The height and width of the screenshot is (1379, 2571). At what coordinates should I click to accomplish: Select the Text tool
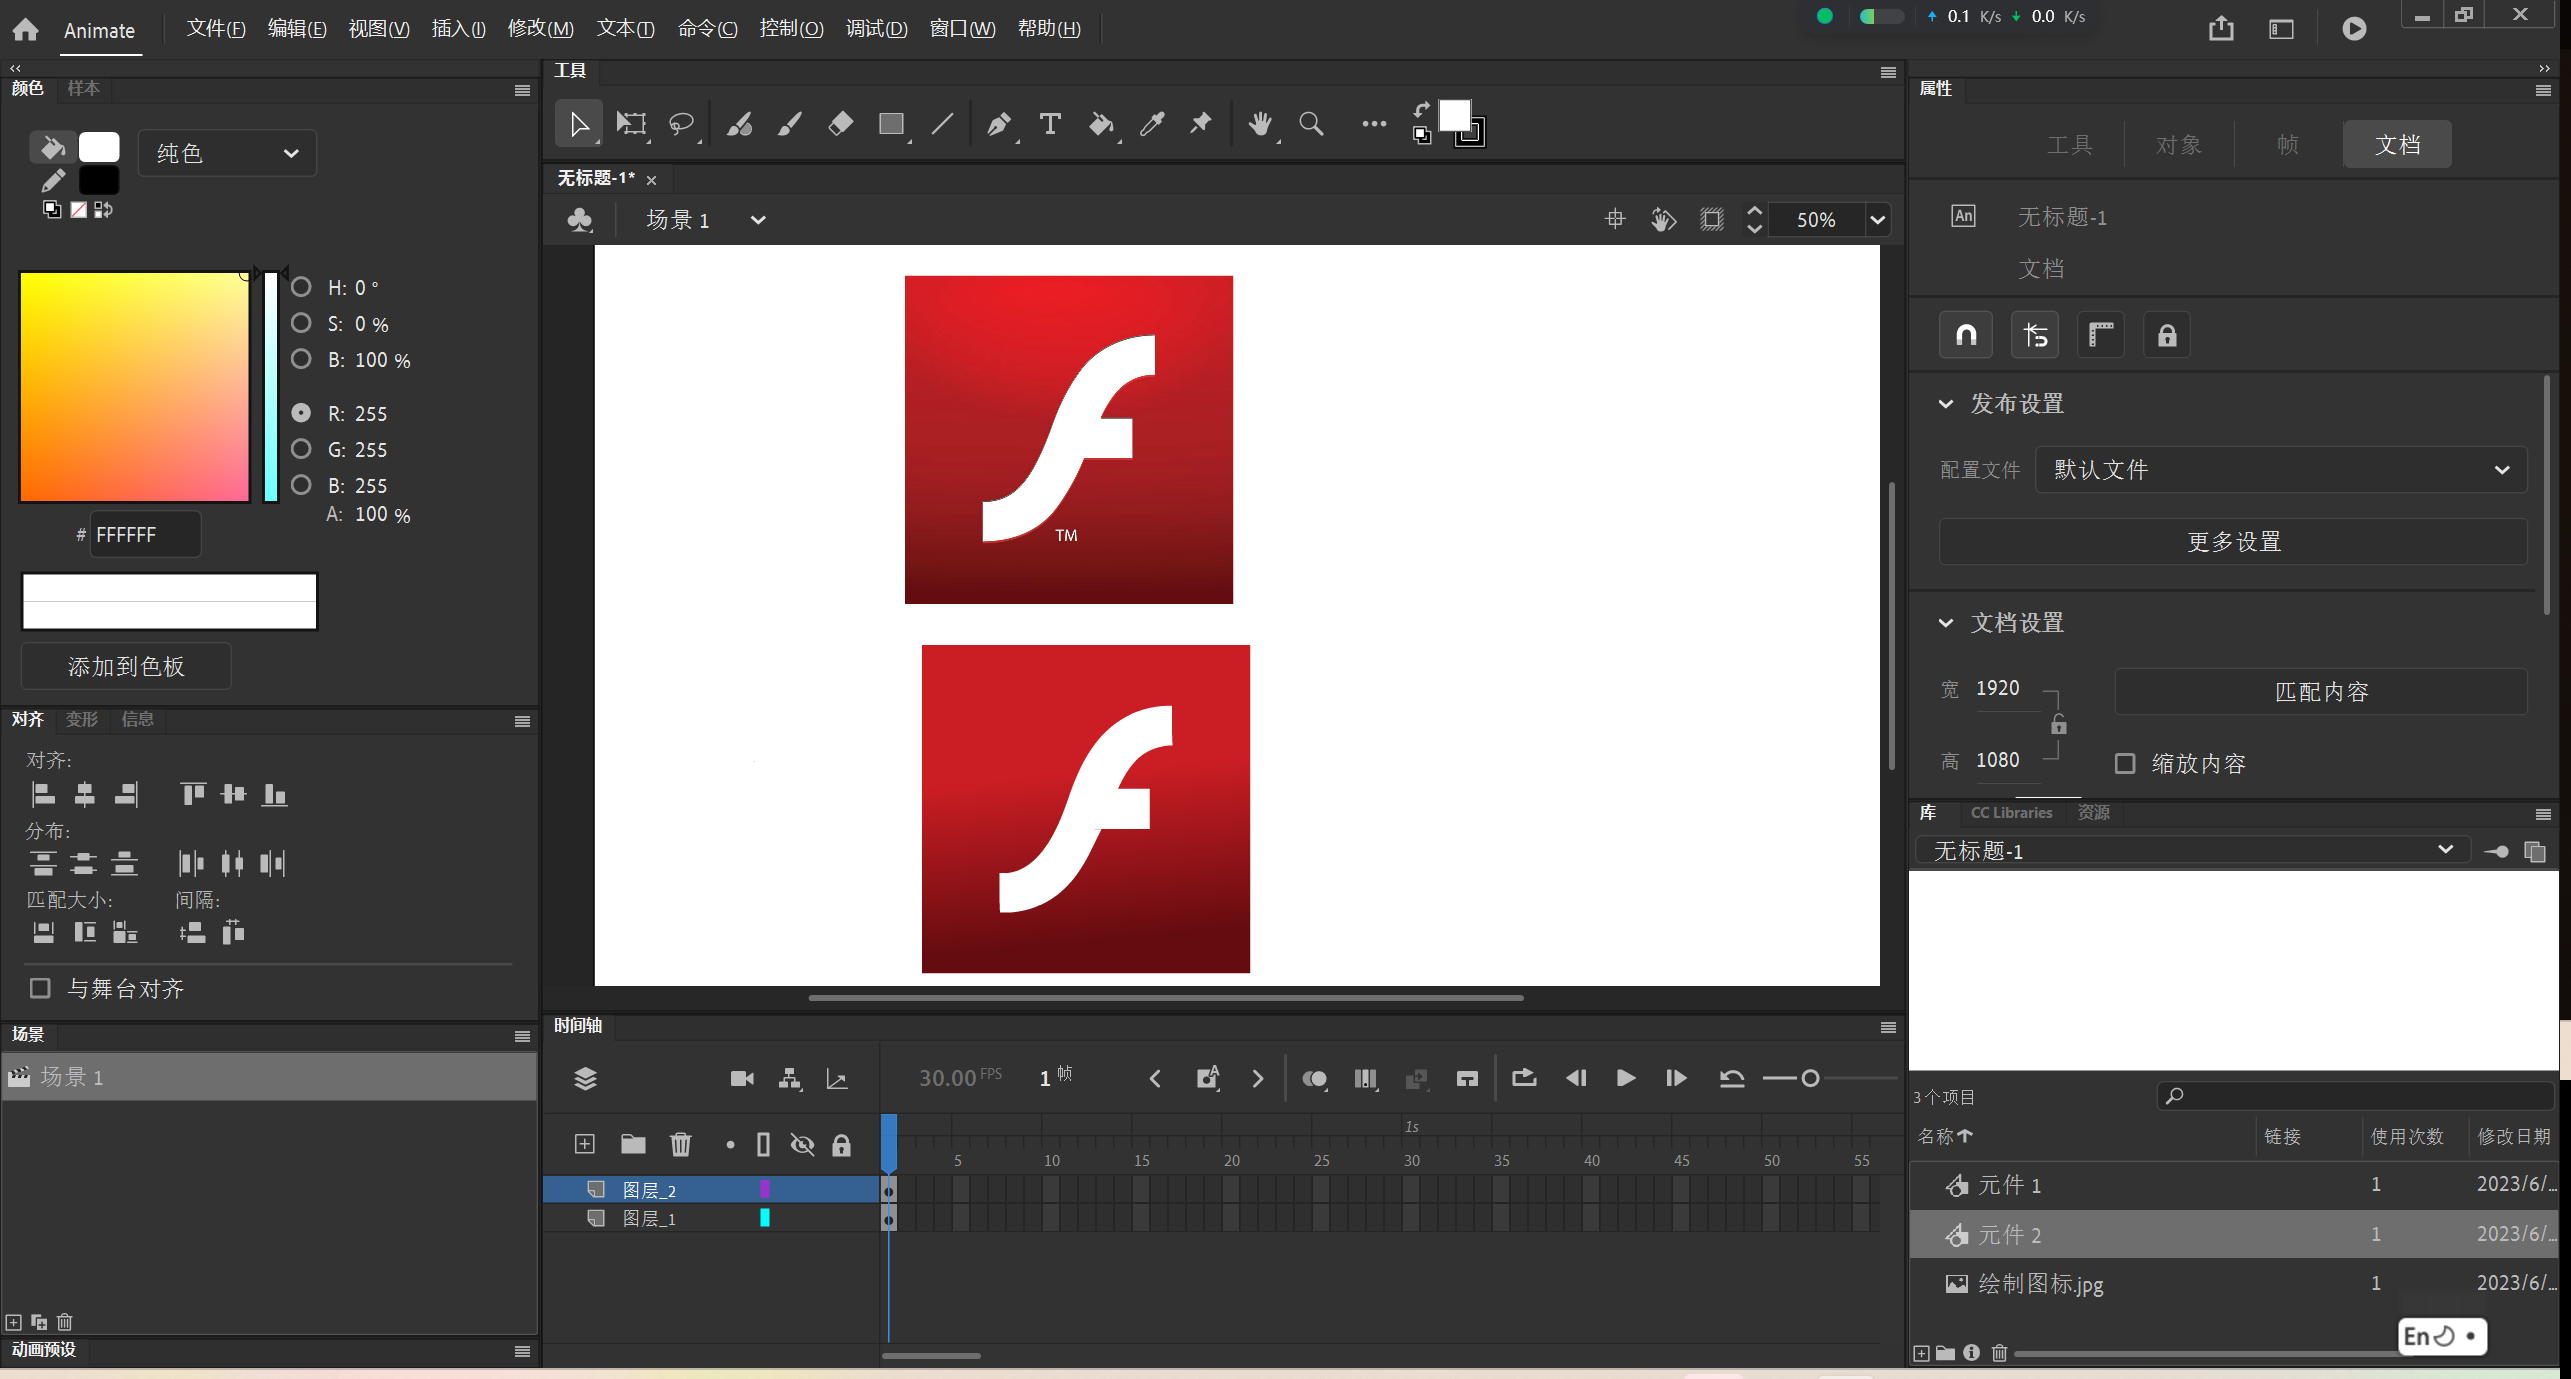1050,124
